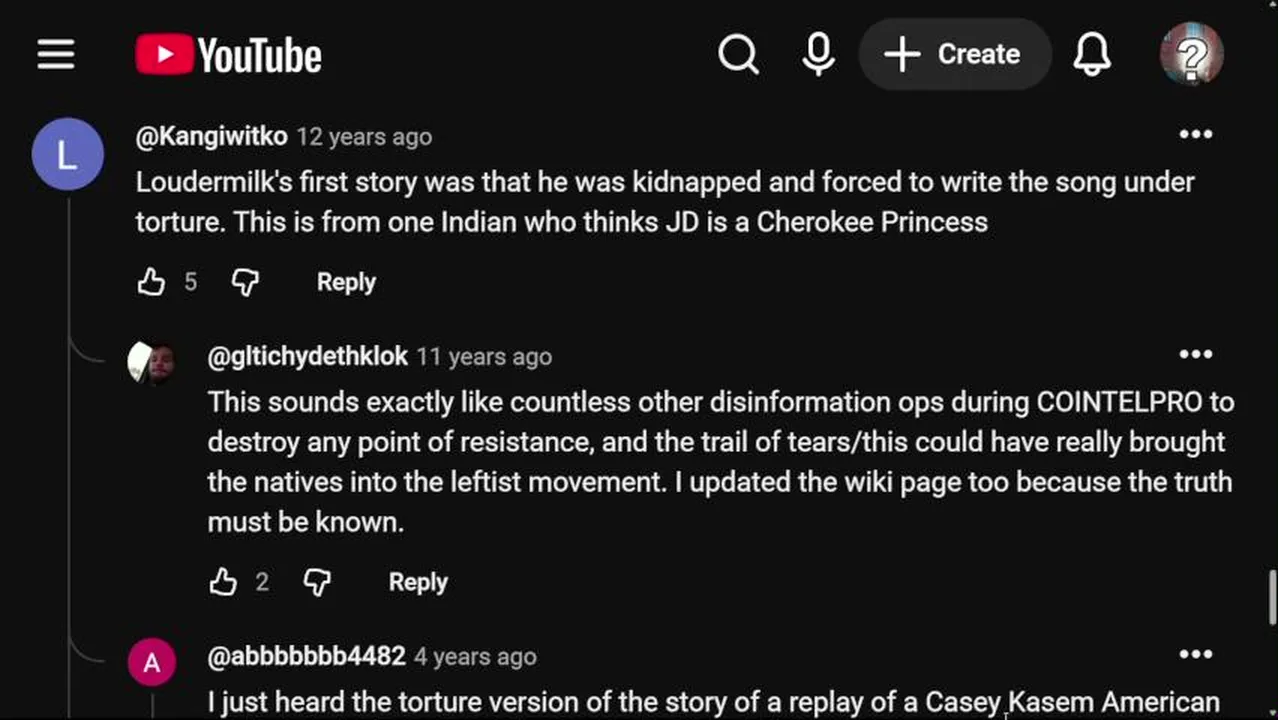Screen dimensions: 1278x720
Task: Visit the @Kangiwitko channel link
Action: click(211, 136)
